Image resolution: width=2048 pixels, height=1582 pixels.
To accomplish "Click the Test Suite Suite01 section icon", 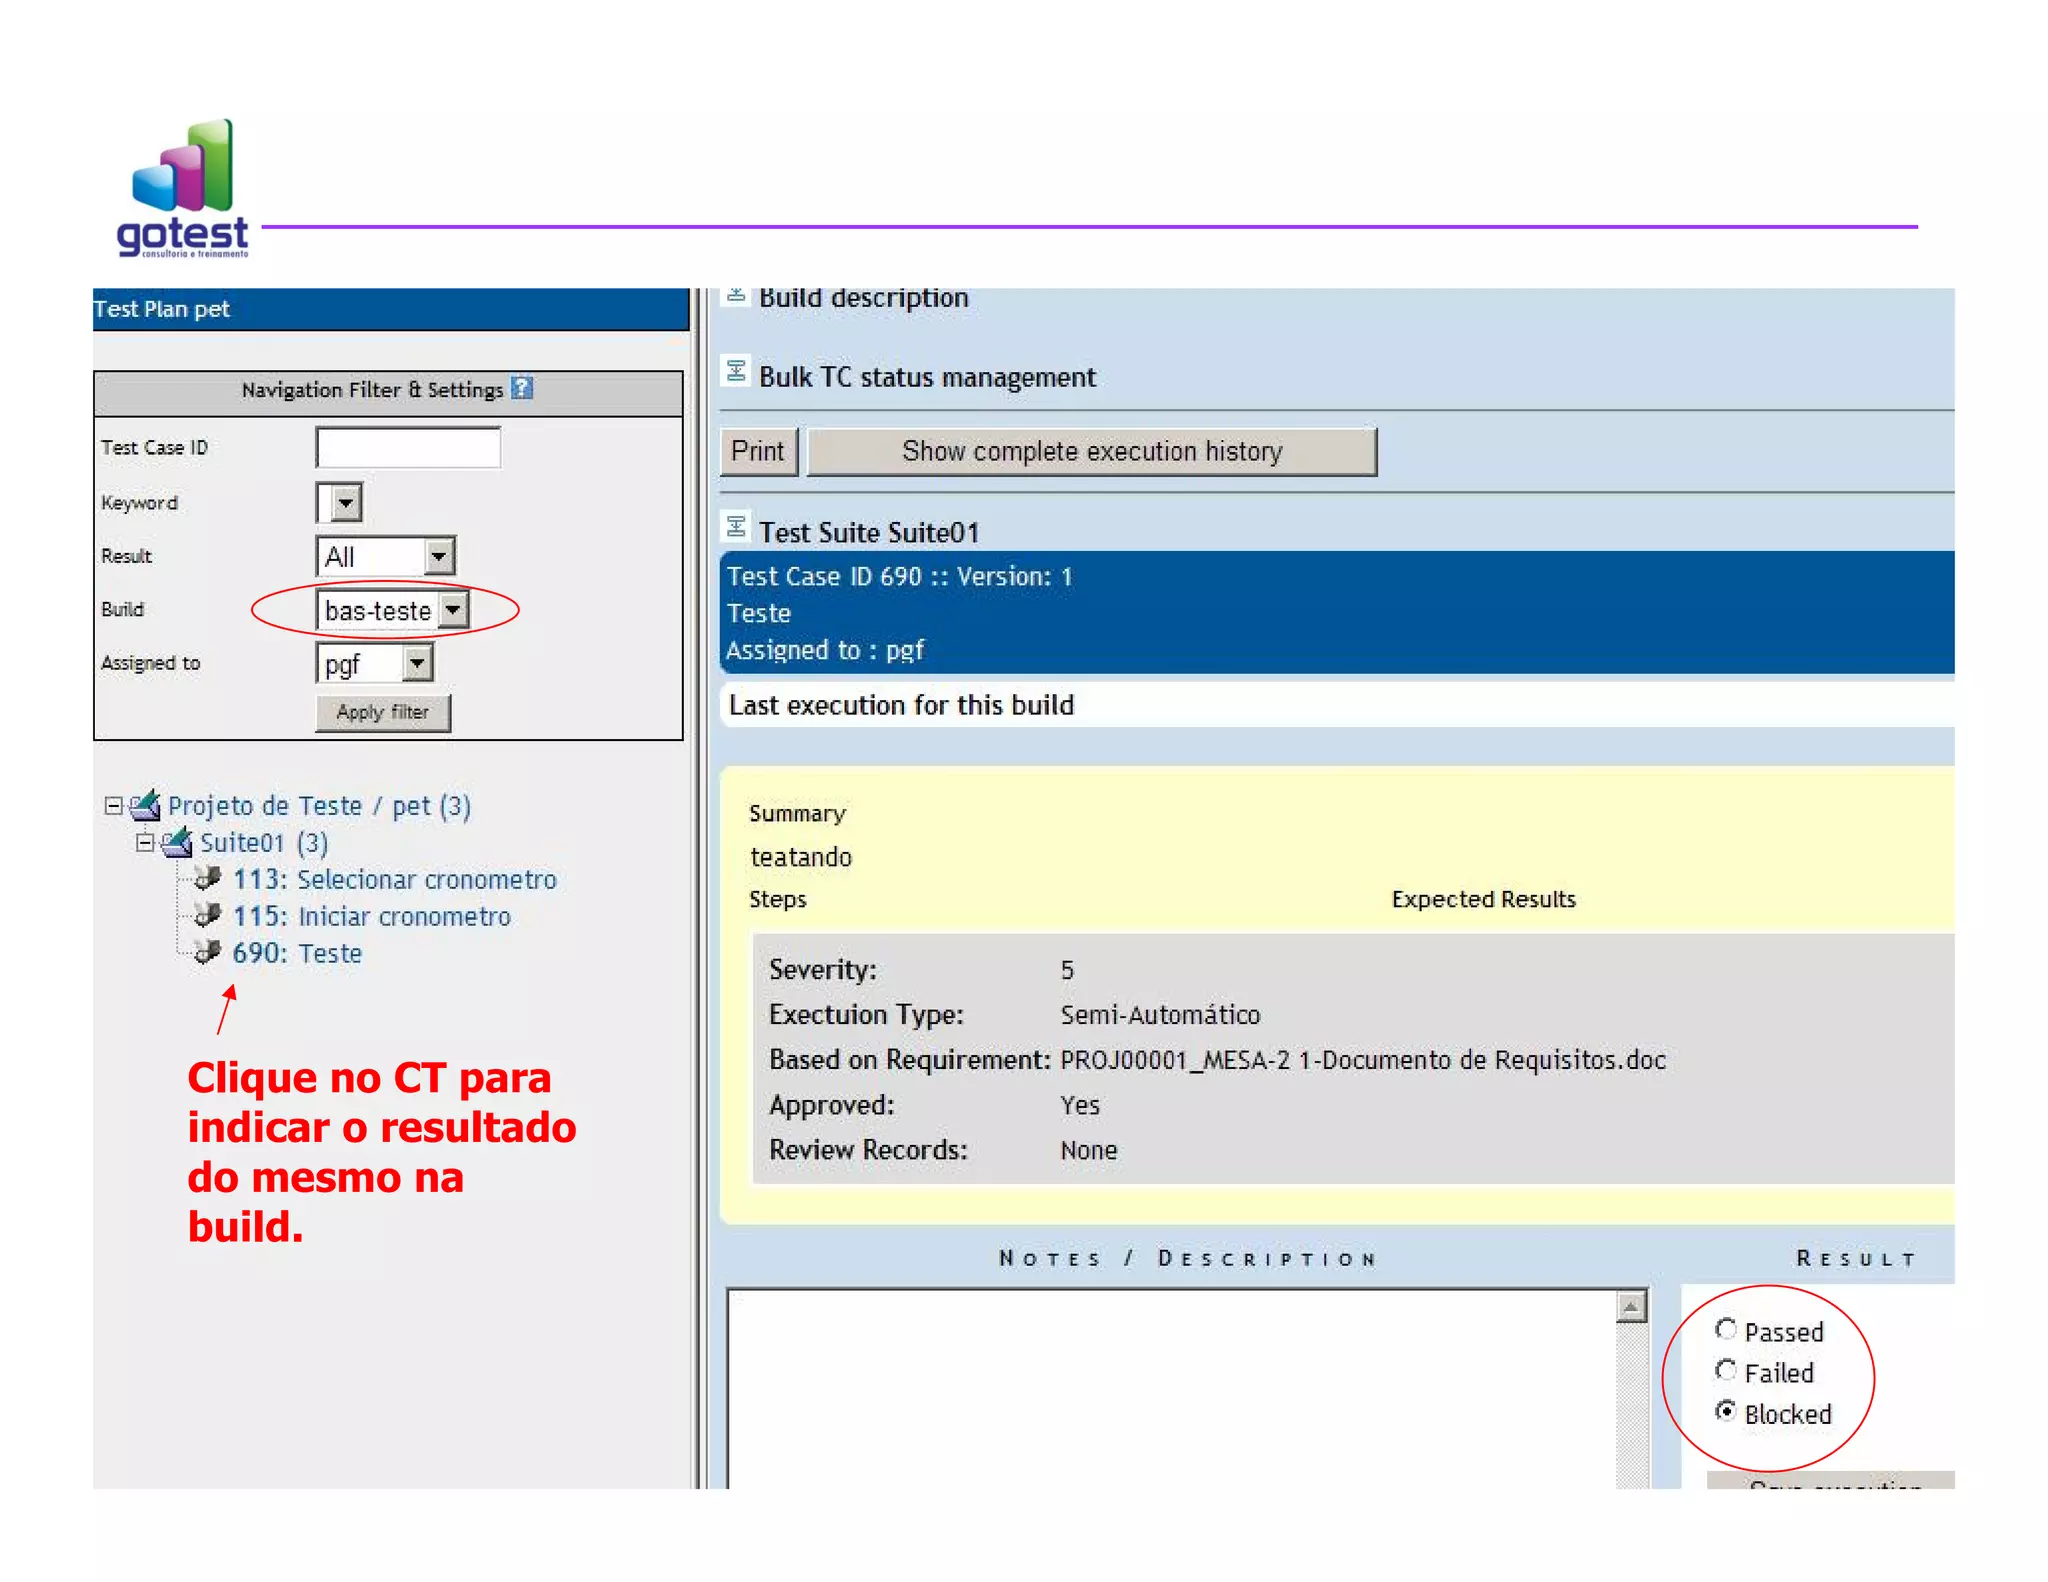I will (736, 527).
